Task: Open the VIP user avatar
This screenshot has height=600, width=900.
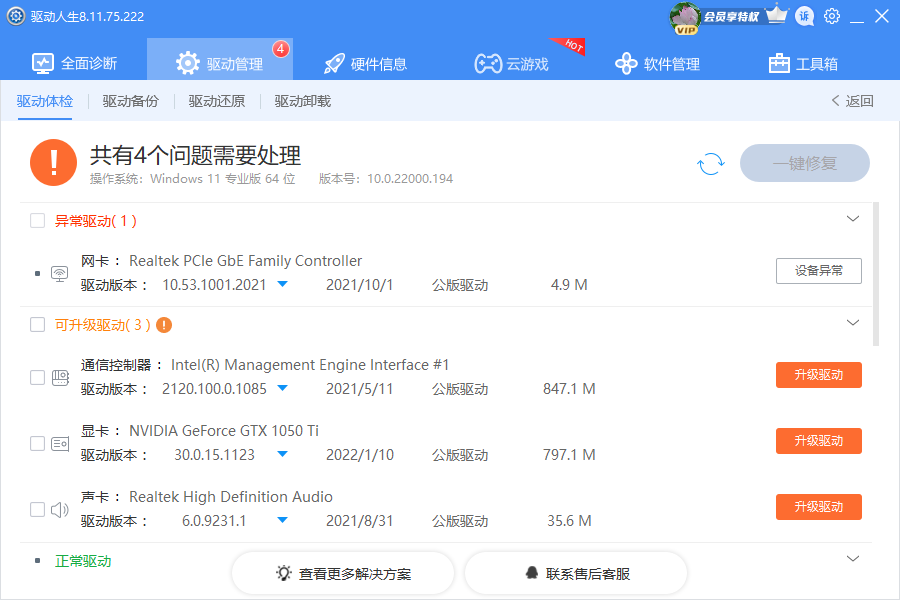Action: point(685,18)
